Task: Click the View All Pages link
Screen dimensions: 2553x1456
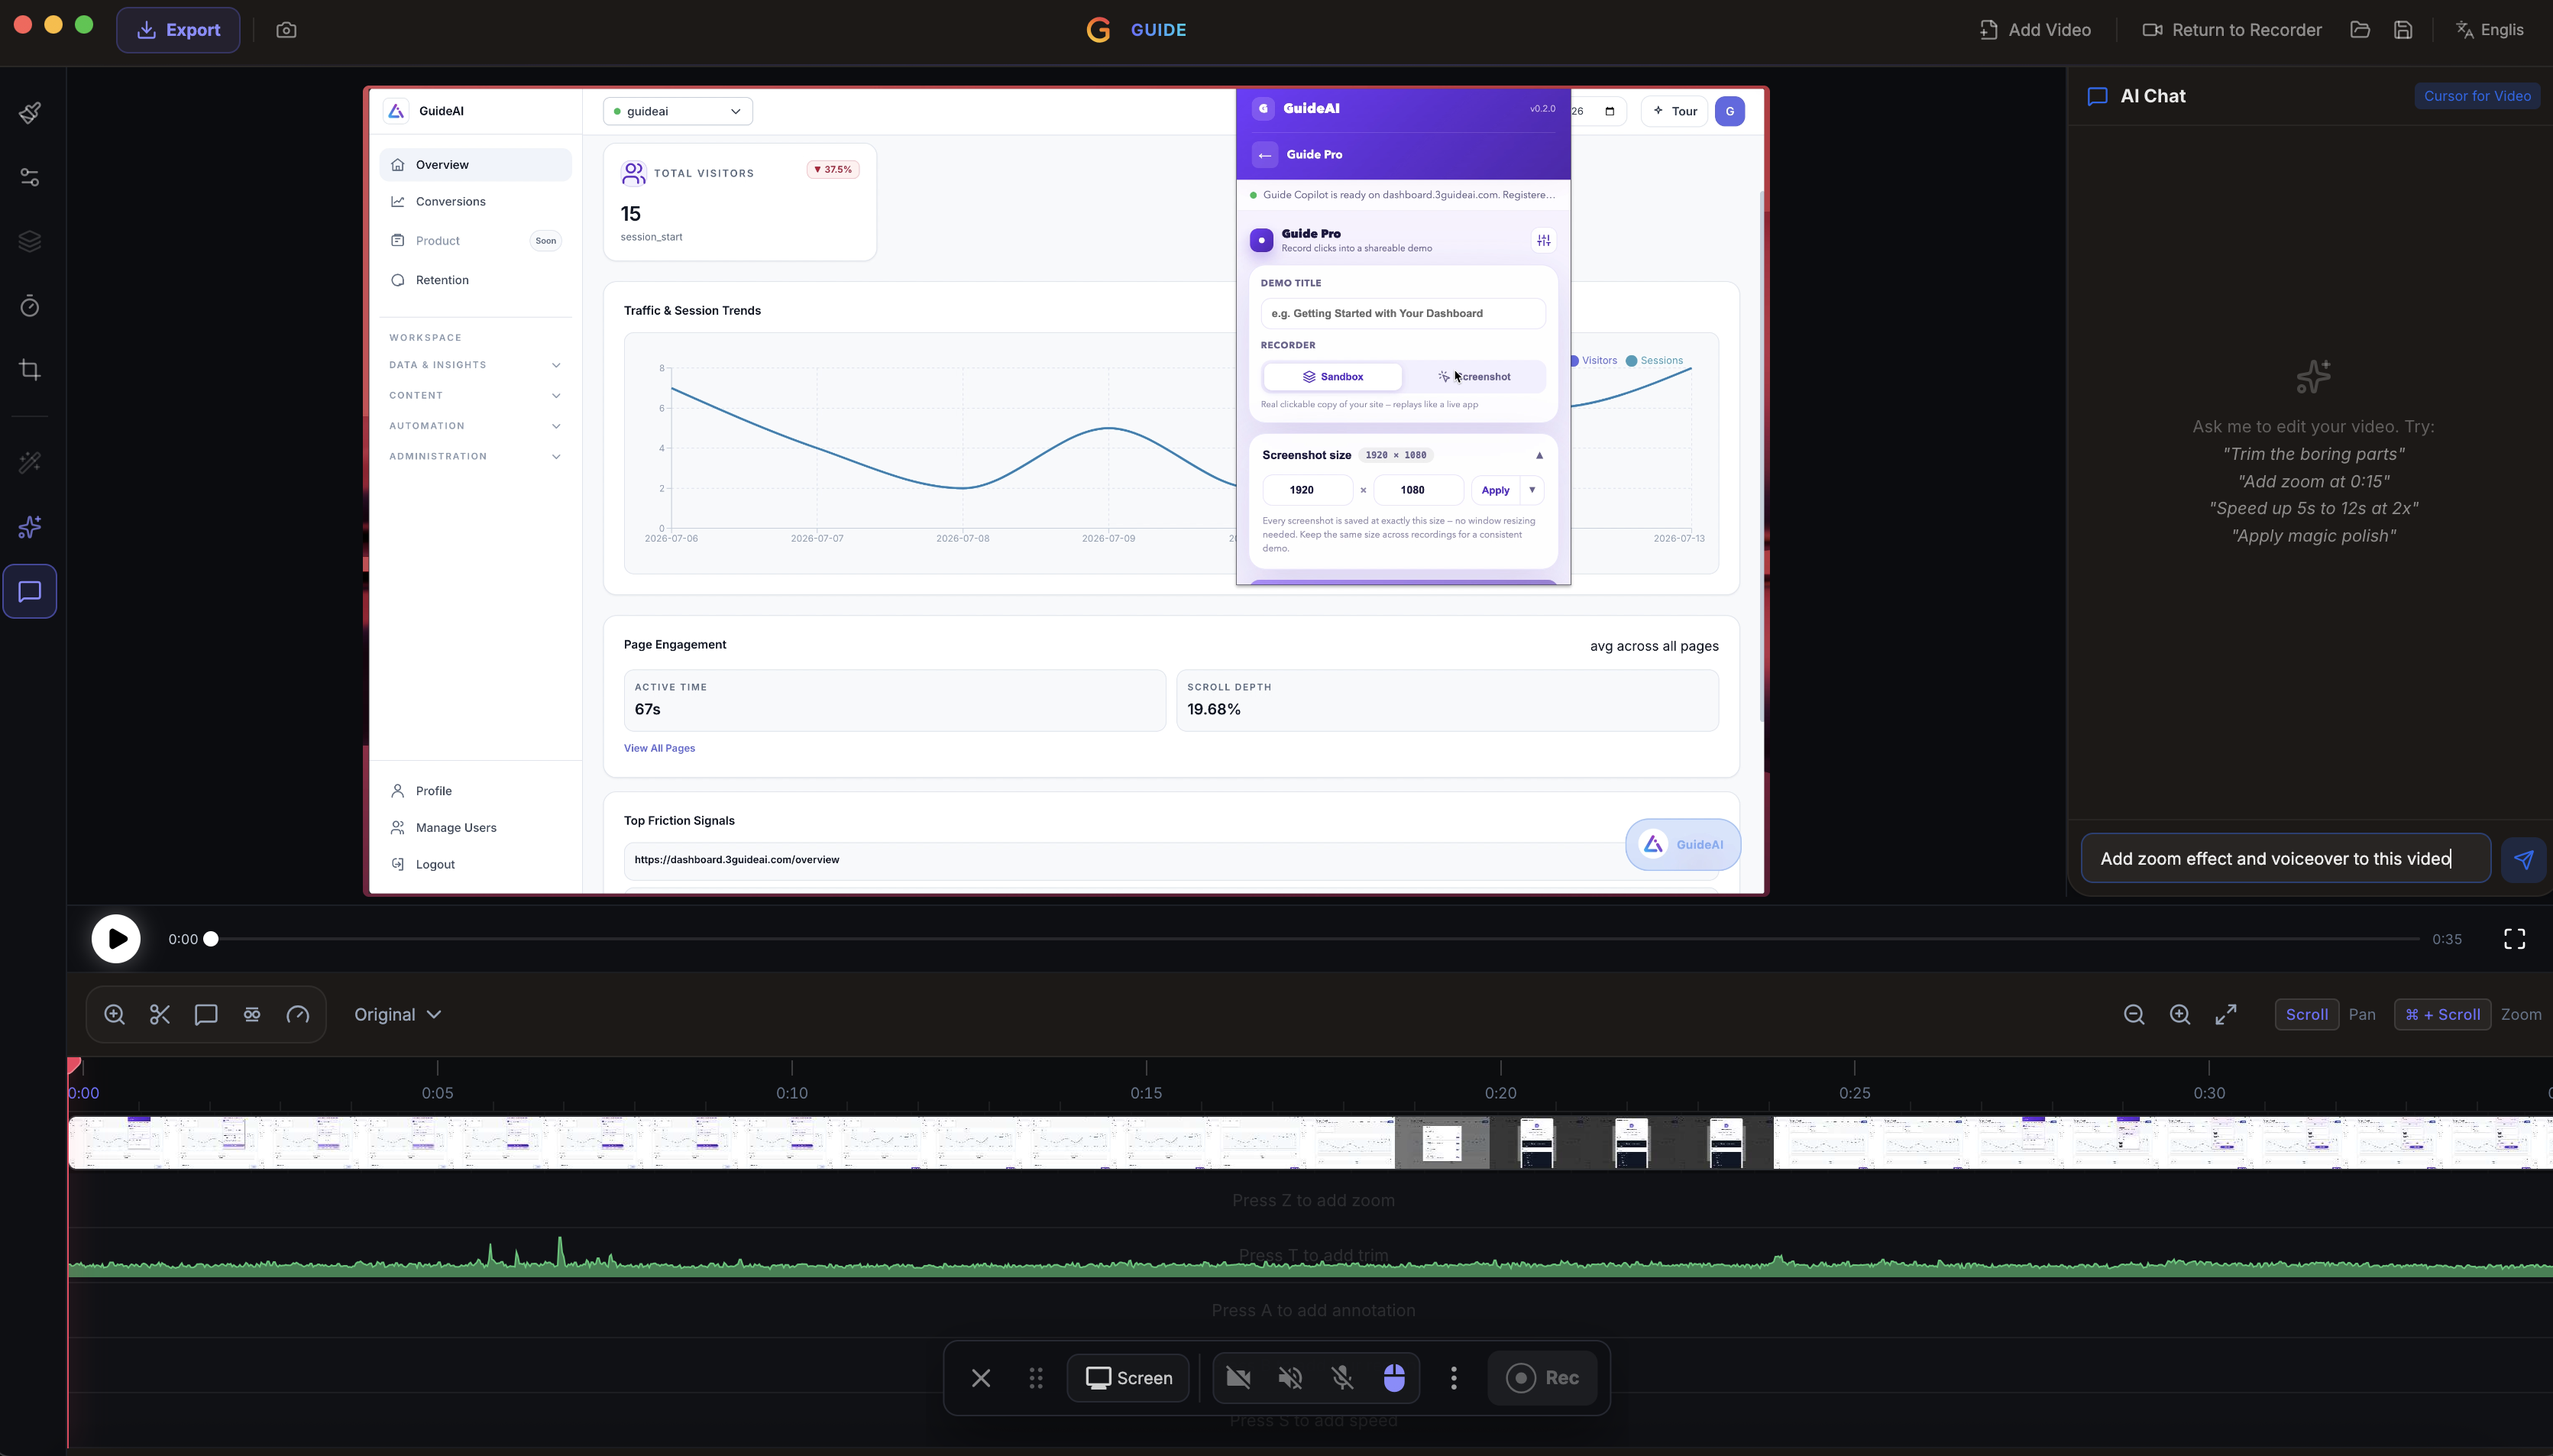Action: tap(659, 748)
